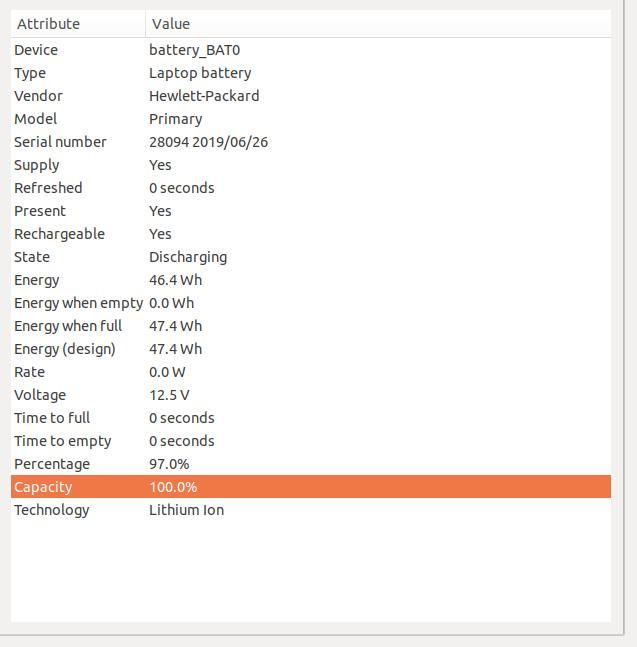
Task: Select the Model row Primary
Action: pos(311,119)
